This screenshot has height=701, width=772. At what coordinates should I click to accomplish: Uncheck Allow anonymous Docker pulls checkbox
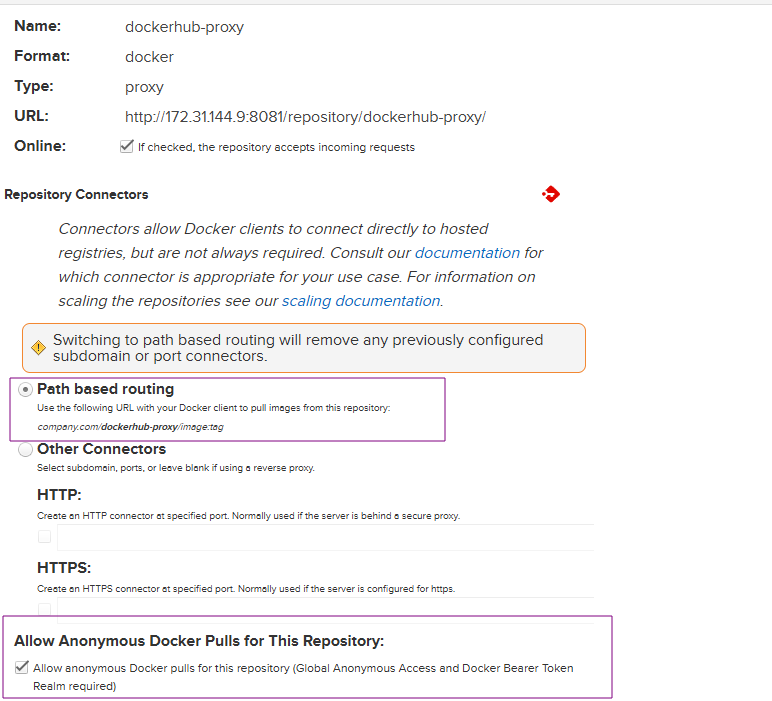pyautogui.click(x=22, y=667)
